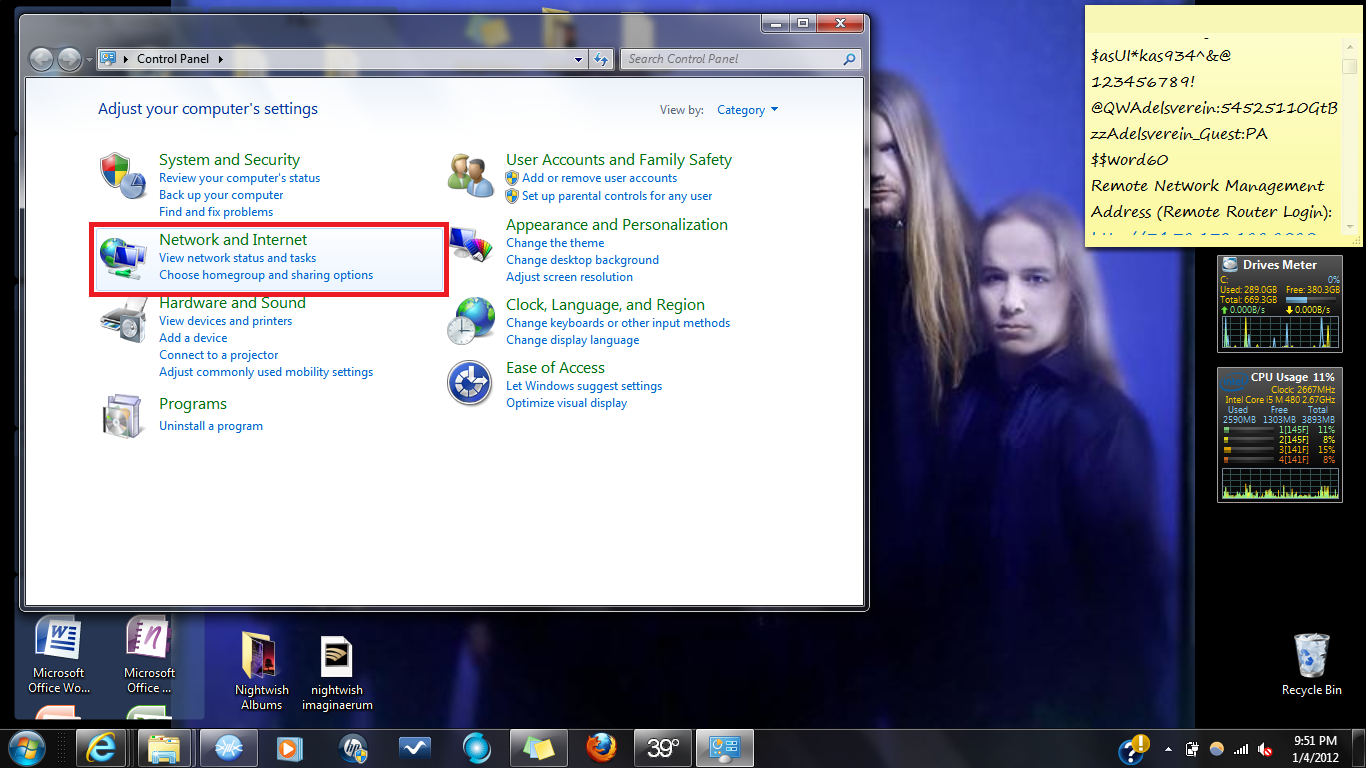Show hidden system tray icons

[1168, 748]
